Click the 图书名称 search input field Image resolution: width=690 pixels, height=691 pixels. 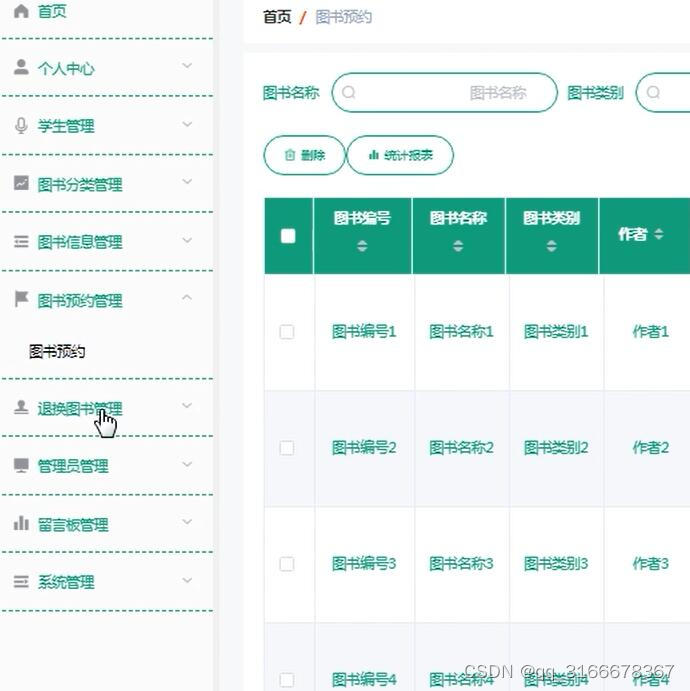coord(445,93)
